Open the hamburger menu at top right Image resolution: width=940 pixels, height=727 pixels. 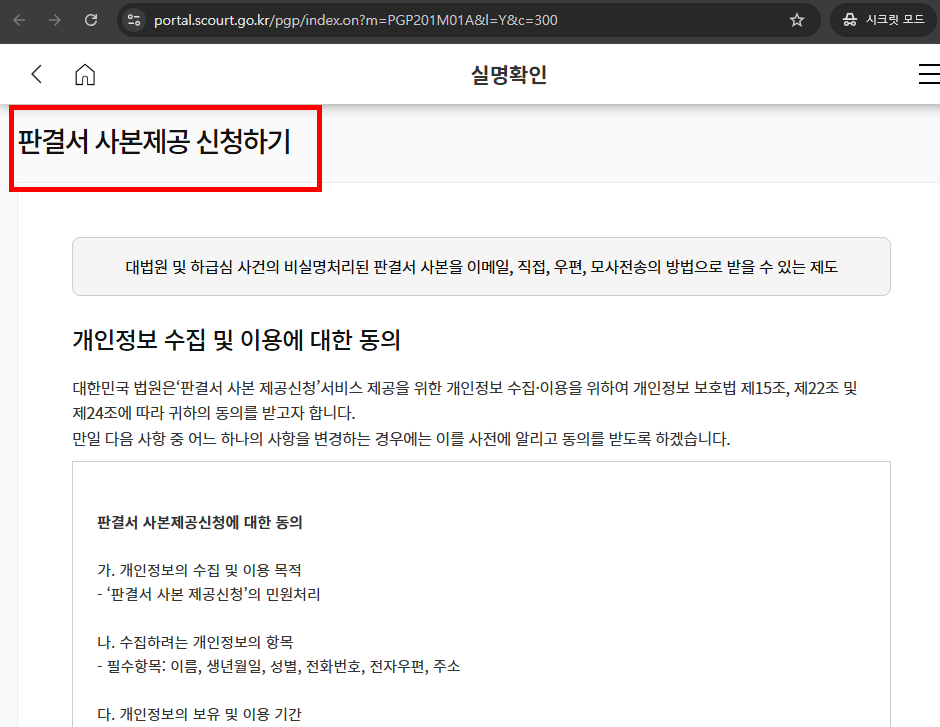tap(929, 73)
